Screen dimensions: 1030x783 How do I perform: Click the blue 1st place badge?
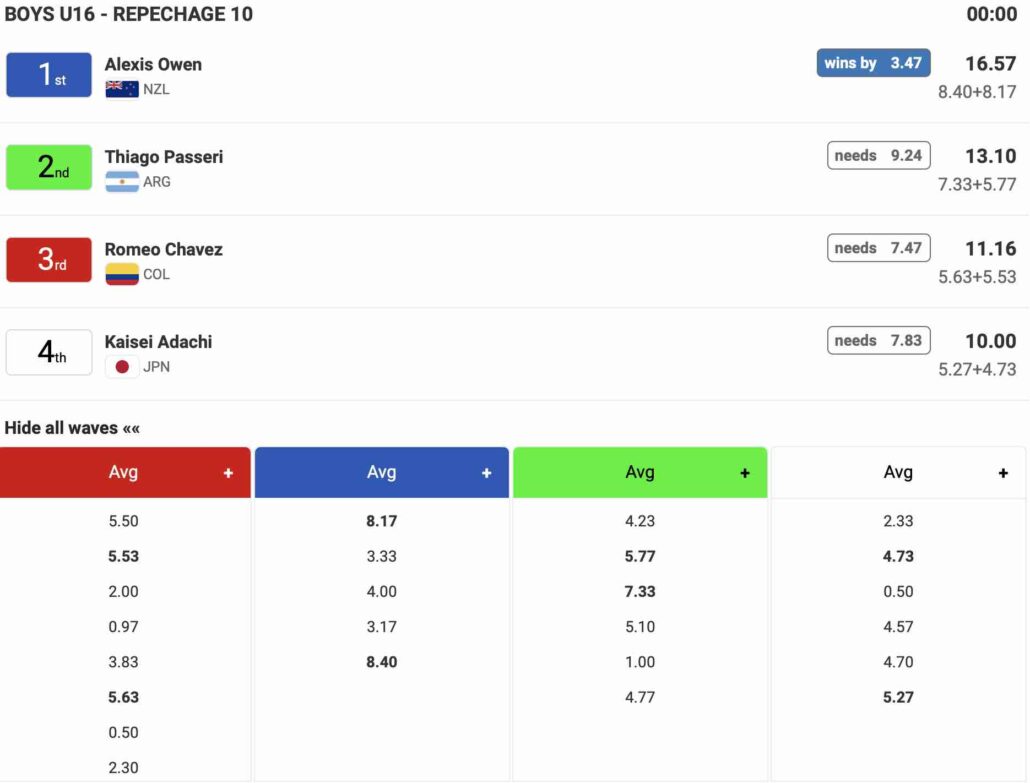tap(49, 75)
